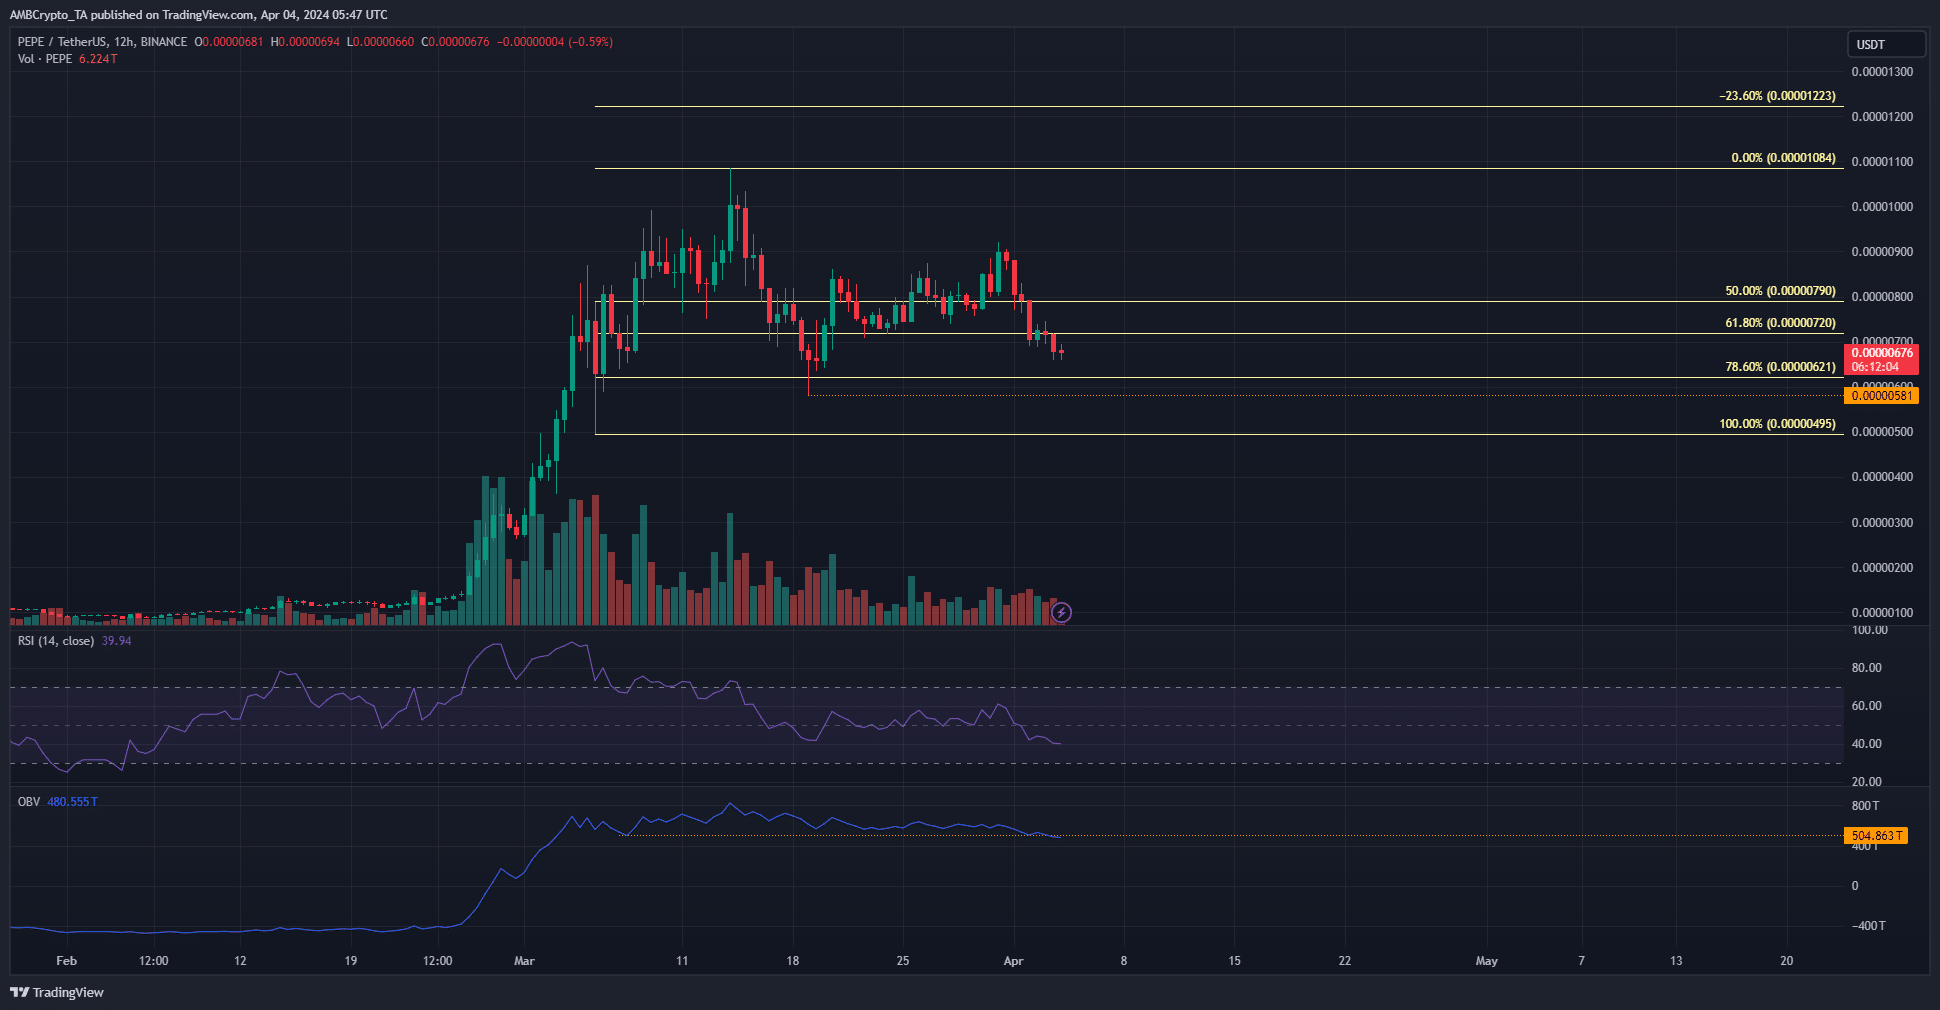Click the Mar date on the time axis
1940x1010 pixels.
[x=524, y=961]
